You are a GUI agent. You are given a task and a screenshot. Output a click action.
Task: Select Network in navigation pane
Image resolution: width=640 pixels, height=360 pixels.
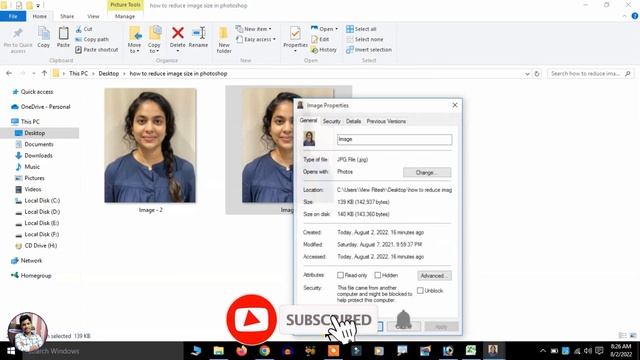point(31,260)
